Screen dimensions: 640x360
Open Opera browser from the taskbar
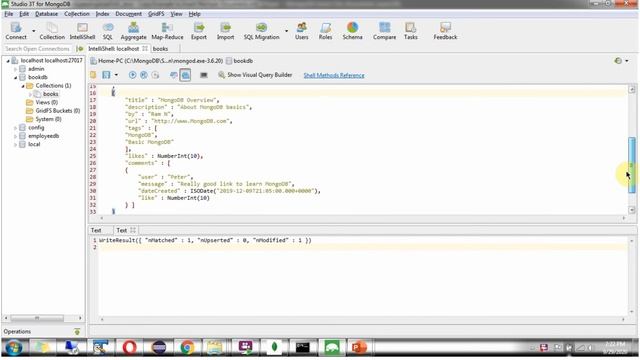(x=129, y=347)
